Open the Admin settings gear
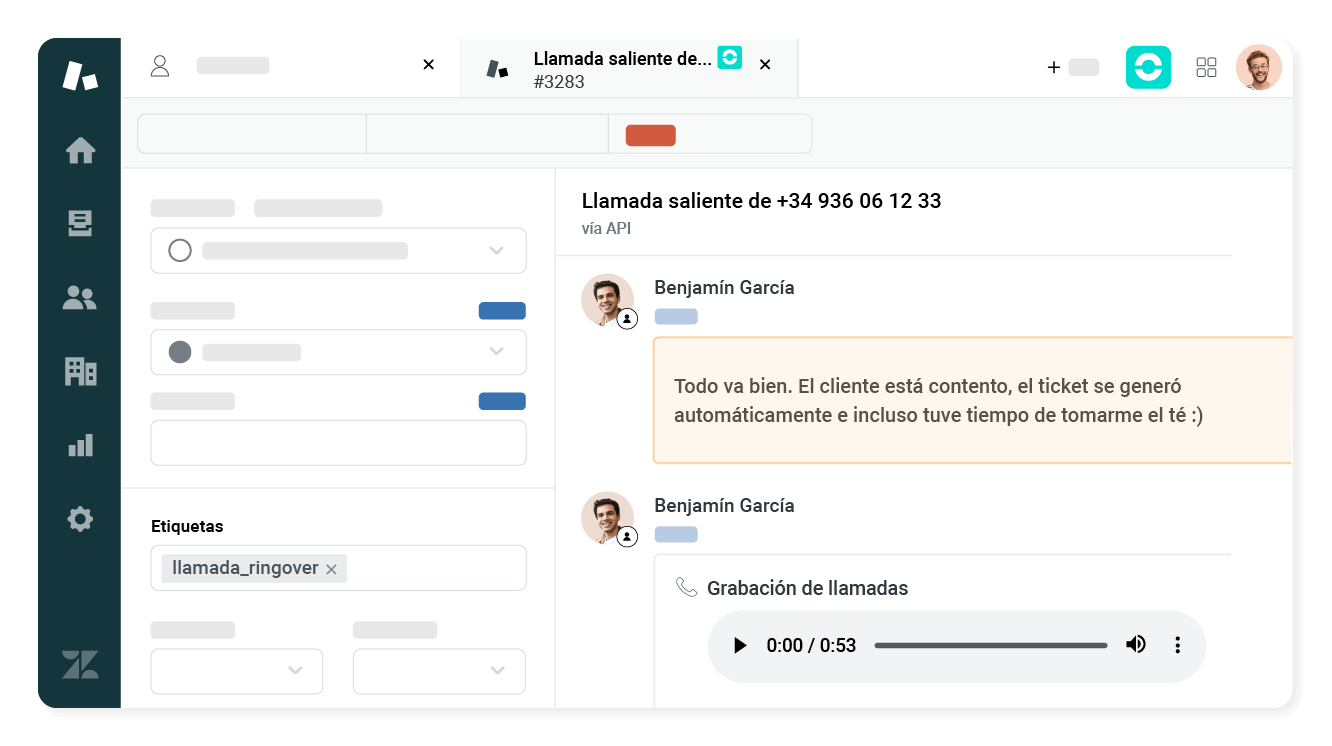The width and height of the screenshot is (1332, 746). (x=80, y=518)
